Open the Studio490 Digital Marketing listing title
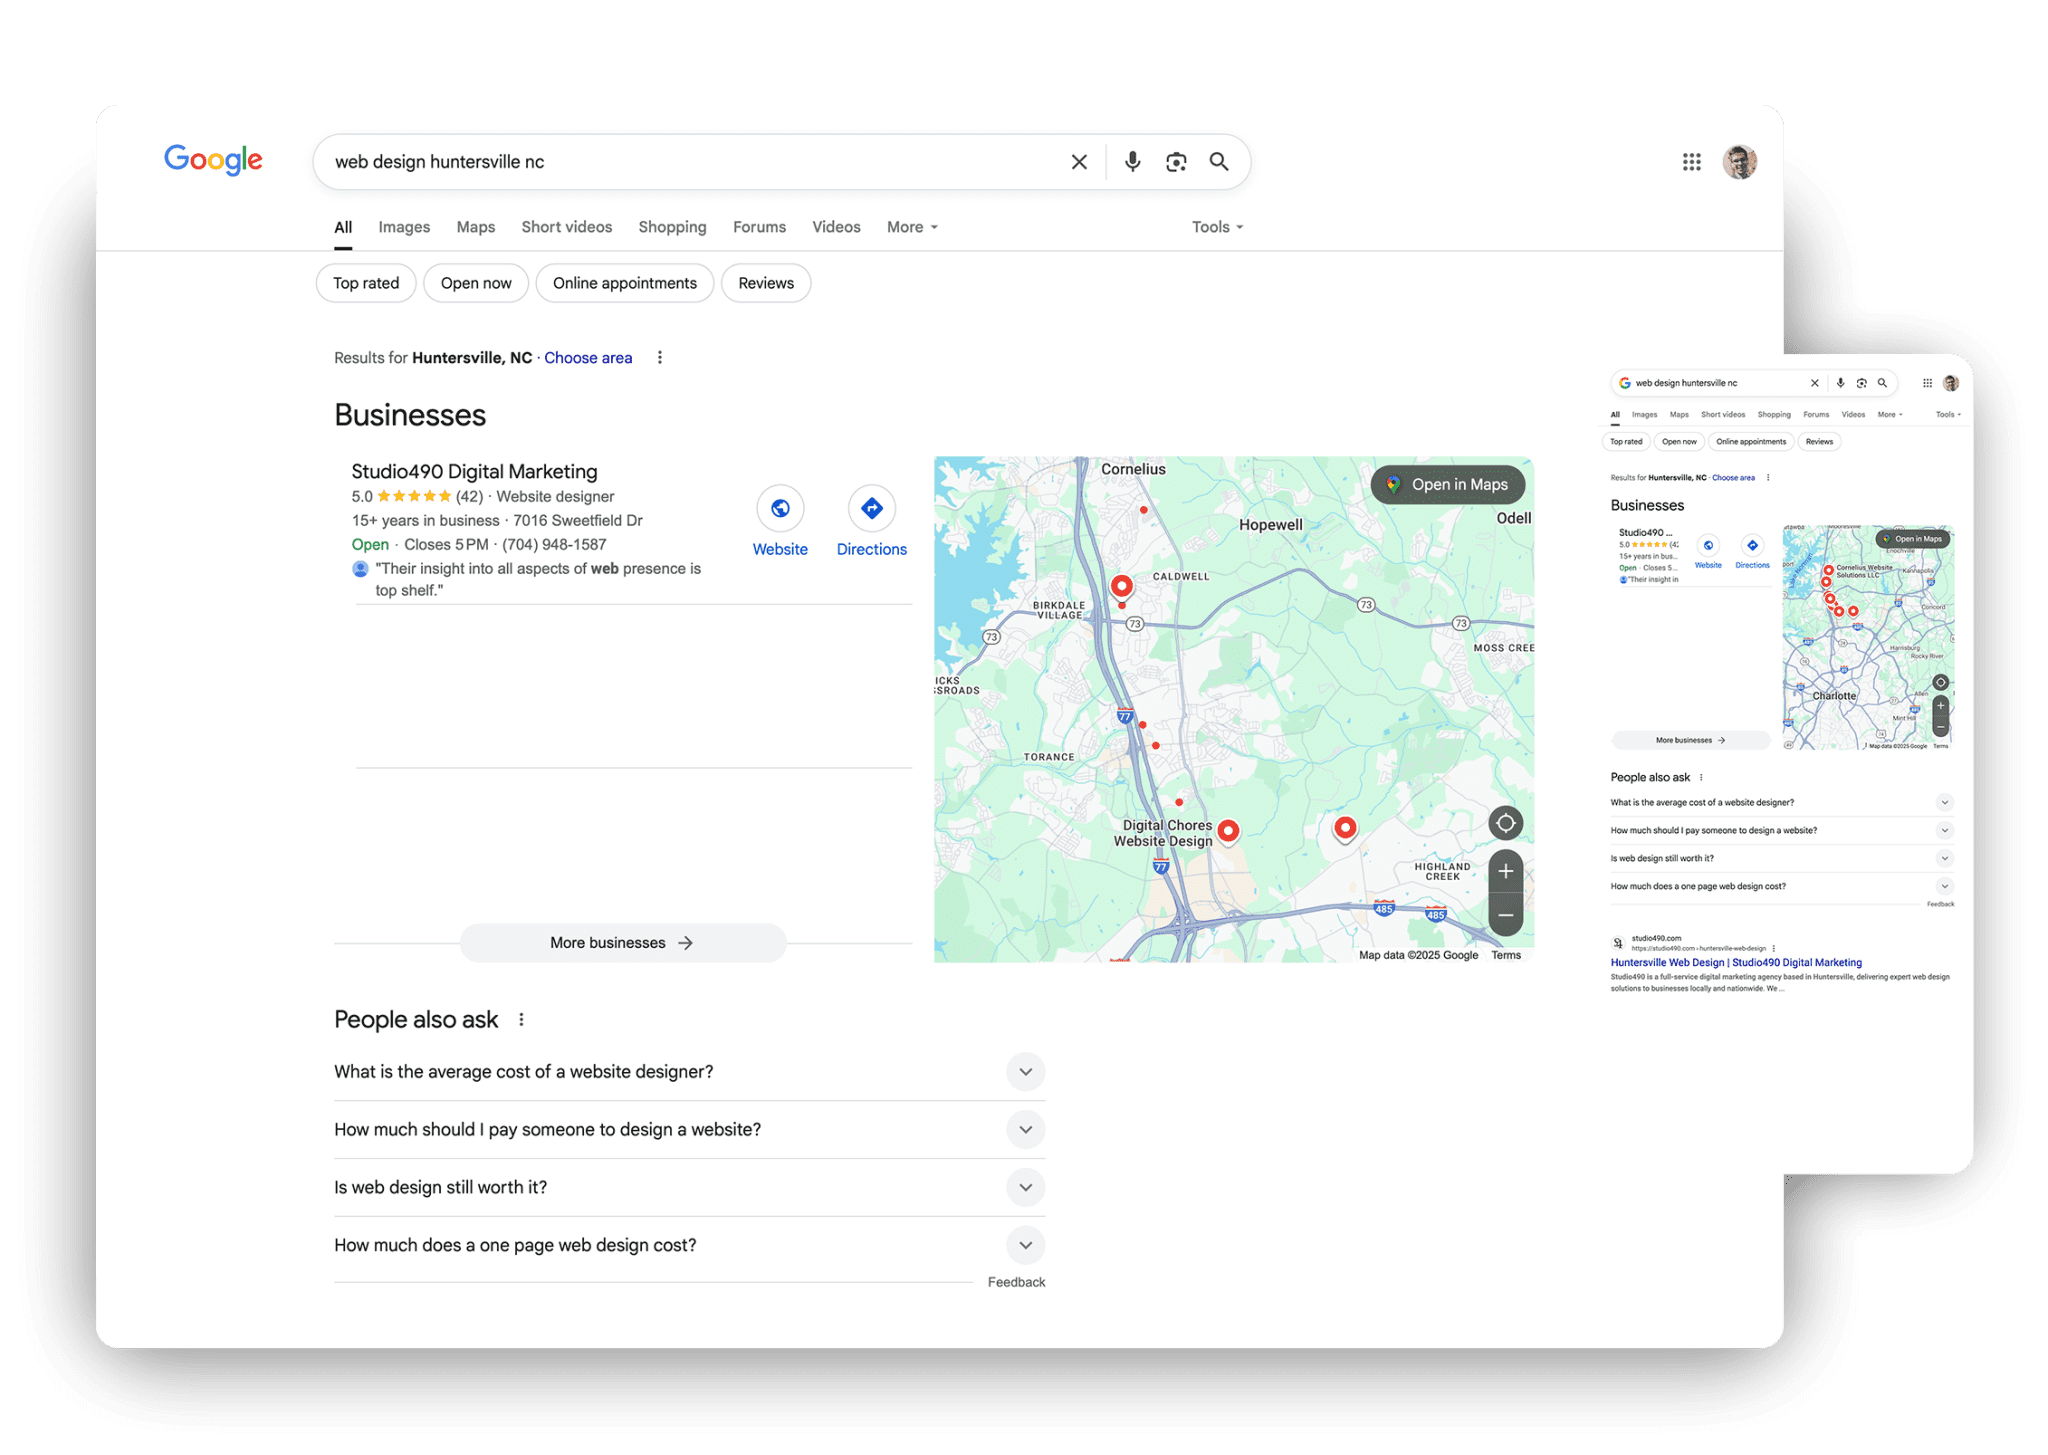Viewport: 2048px width, 1455px height. (x=474, y=471)
